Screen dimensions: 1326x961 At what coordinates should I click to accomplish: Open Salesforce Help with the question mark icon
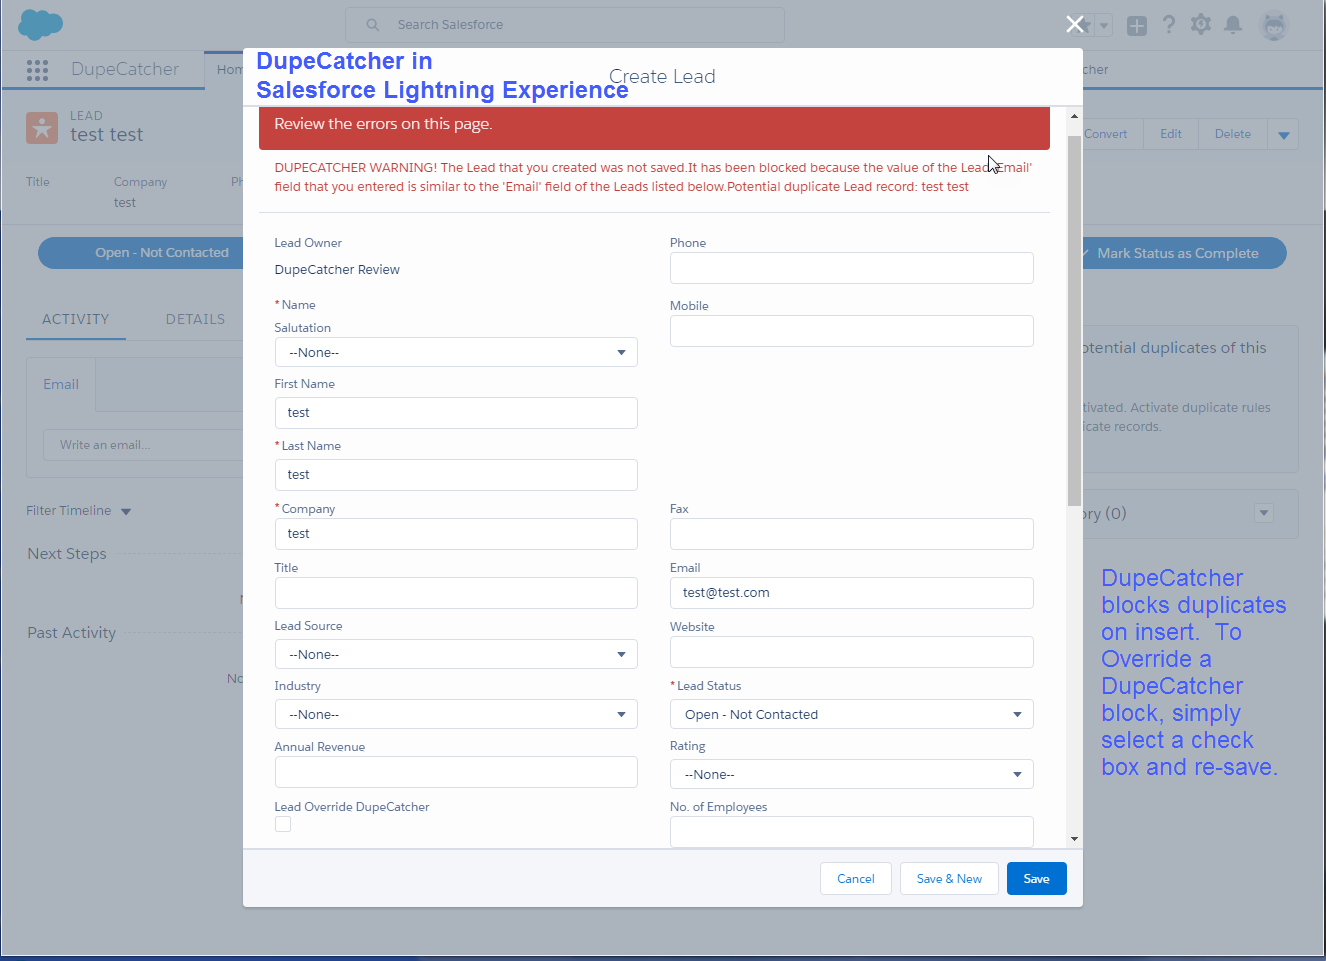coord(1168,24)
